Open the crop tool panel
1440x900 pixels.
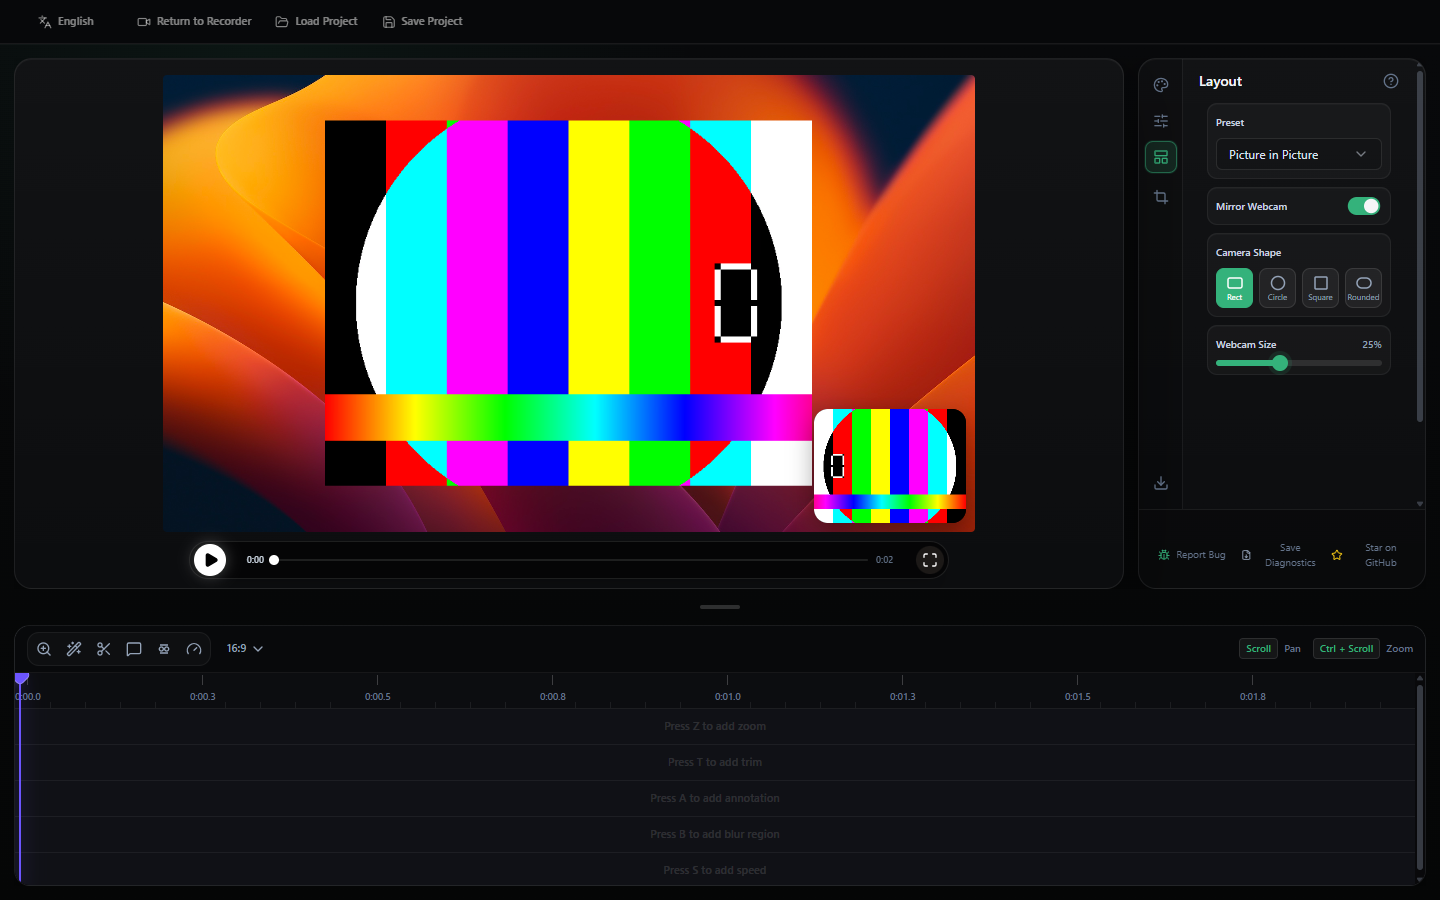pyautogui.click(x=1161, y=197)
